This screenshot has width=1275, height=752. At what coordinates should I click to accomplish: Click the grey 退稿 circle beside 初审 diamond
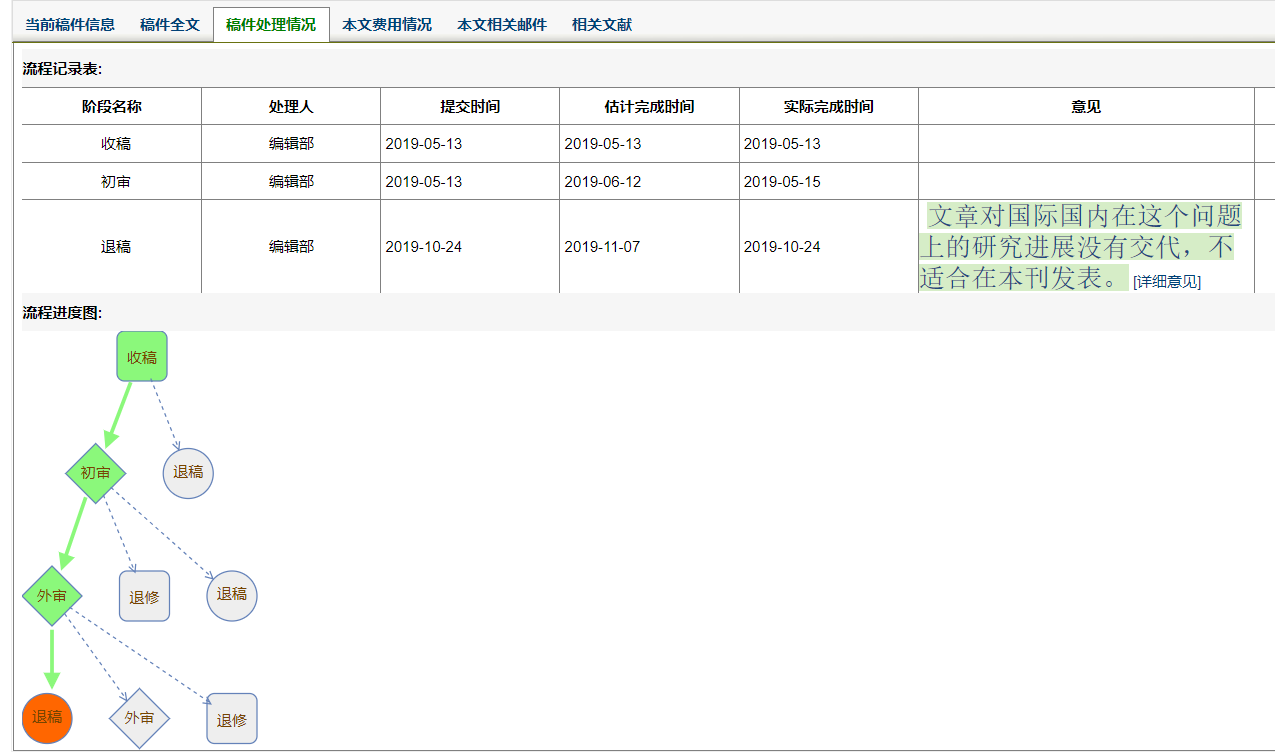188,473
